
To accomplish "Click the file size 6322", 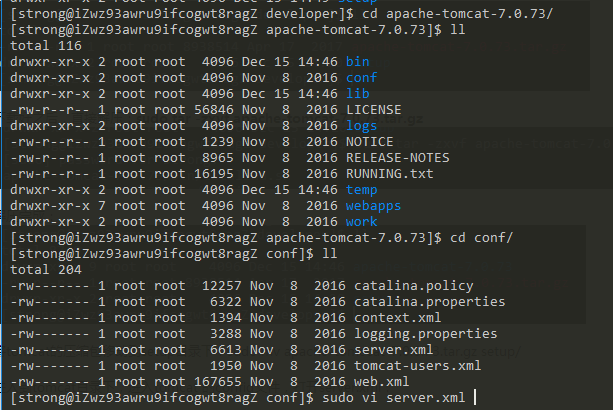I will click(x=226, y=302).
